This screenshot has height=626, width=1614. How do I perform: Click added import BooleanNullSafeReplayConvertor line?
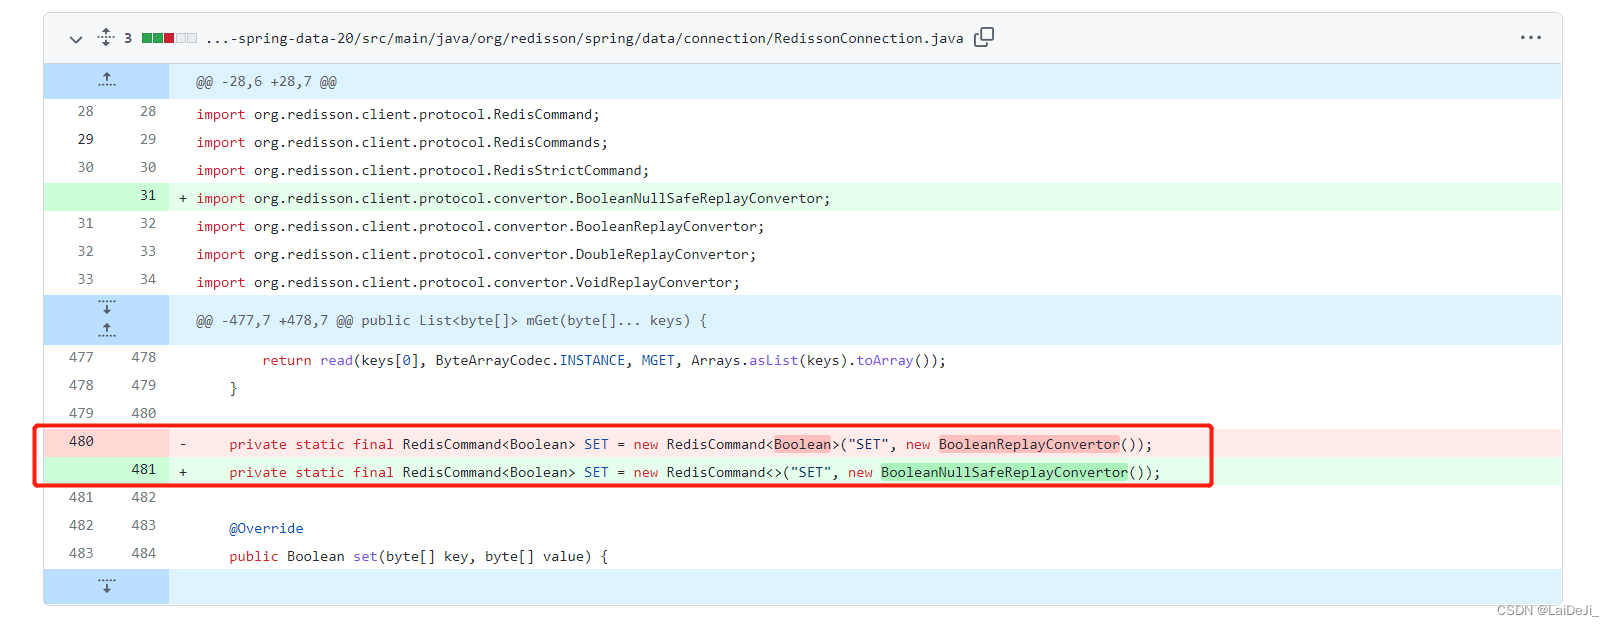513,199
